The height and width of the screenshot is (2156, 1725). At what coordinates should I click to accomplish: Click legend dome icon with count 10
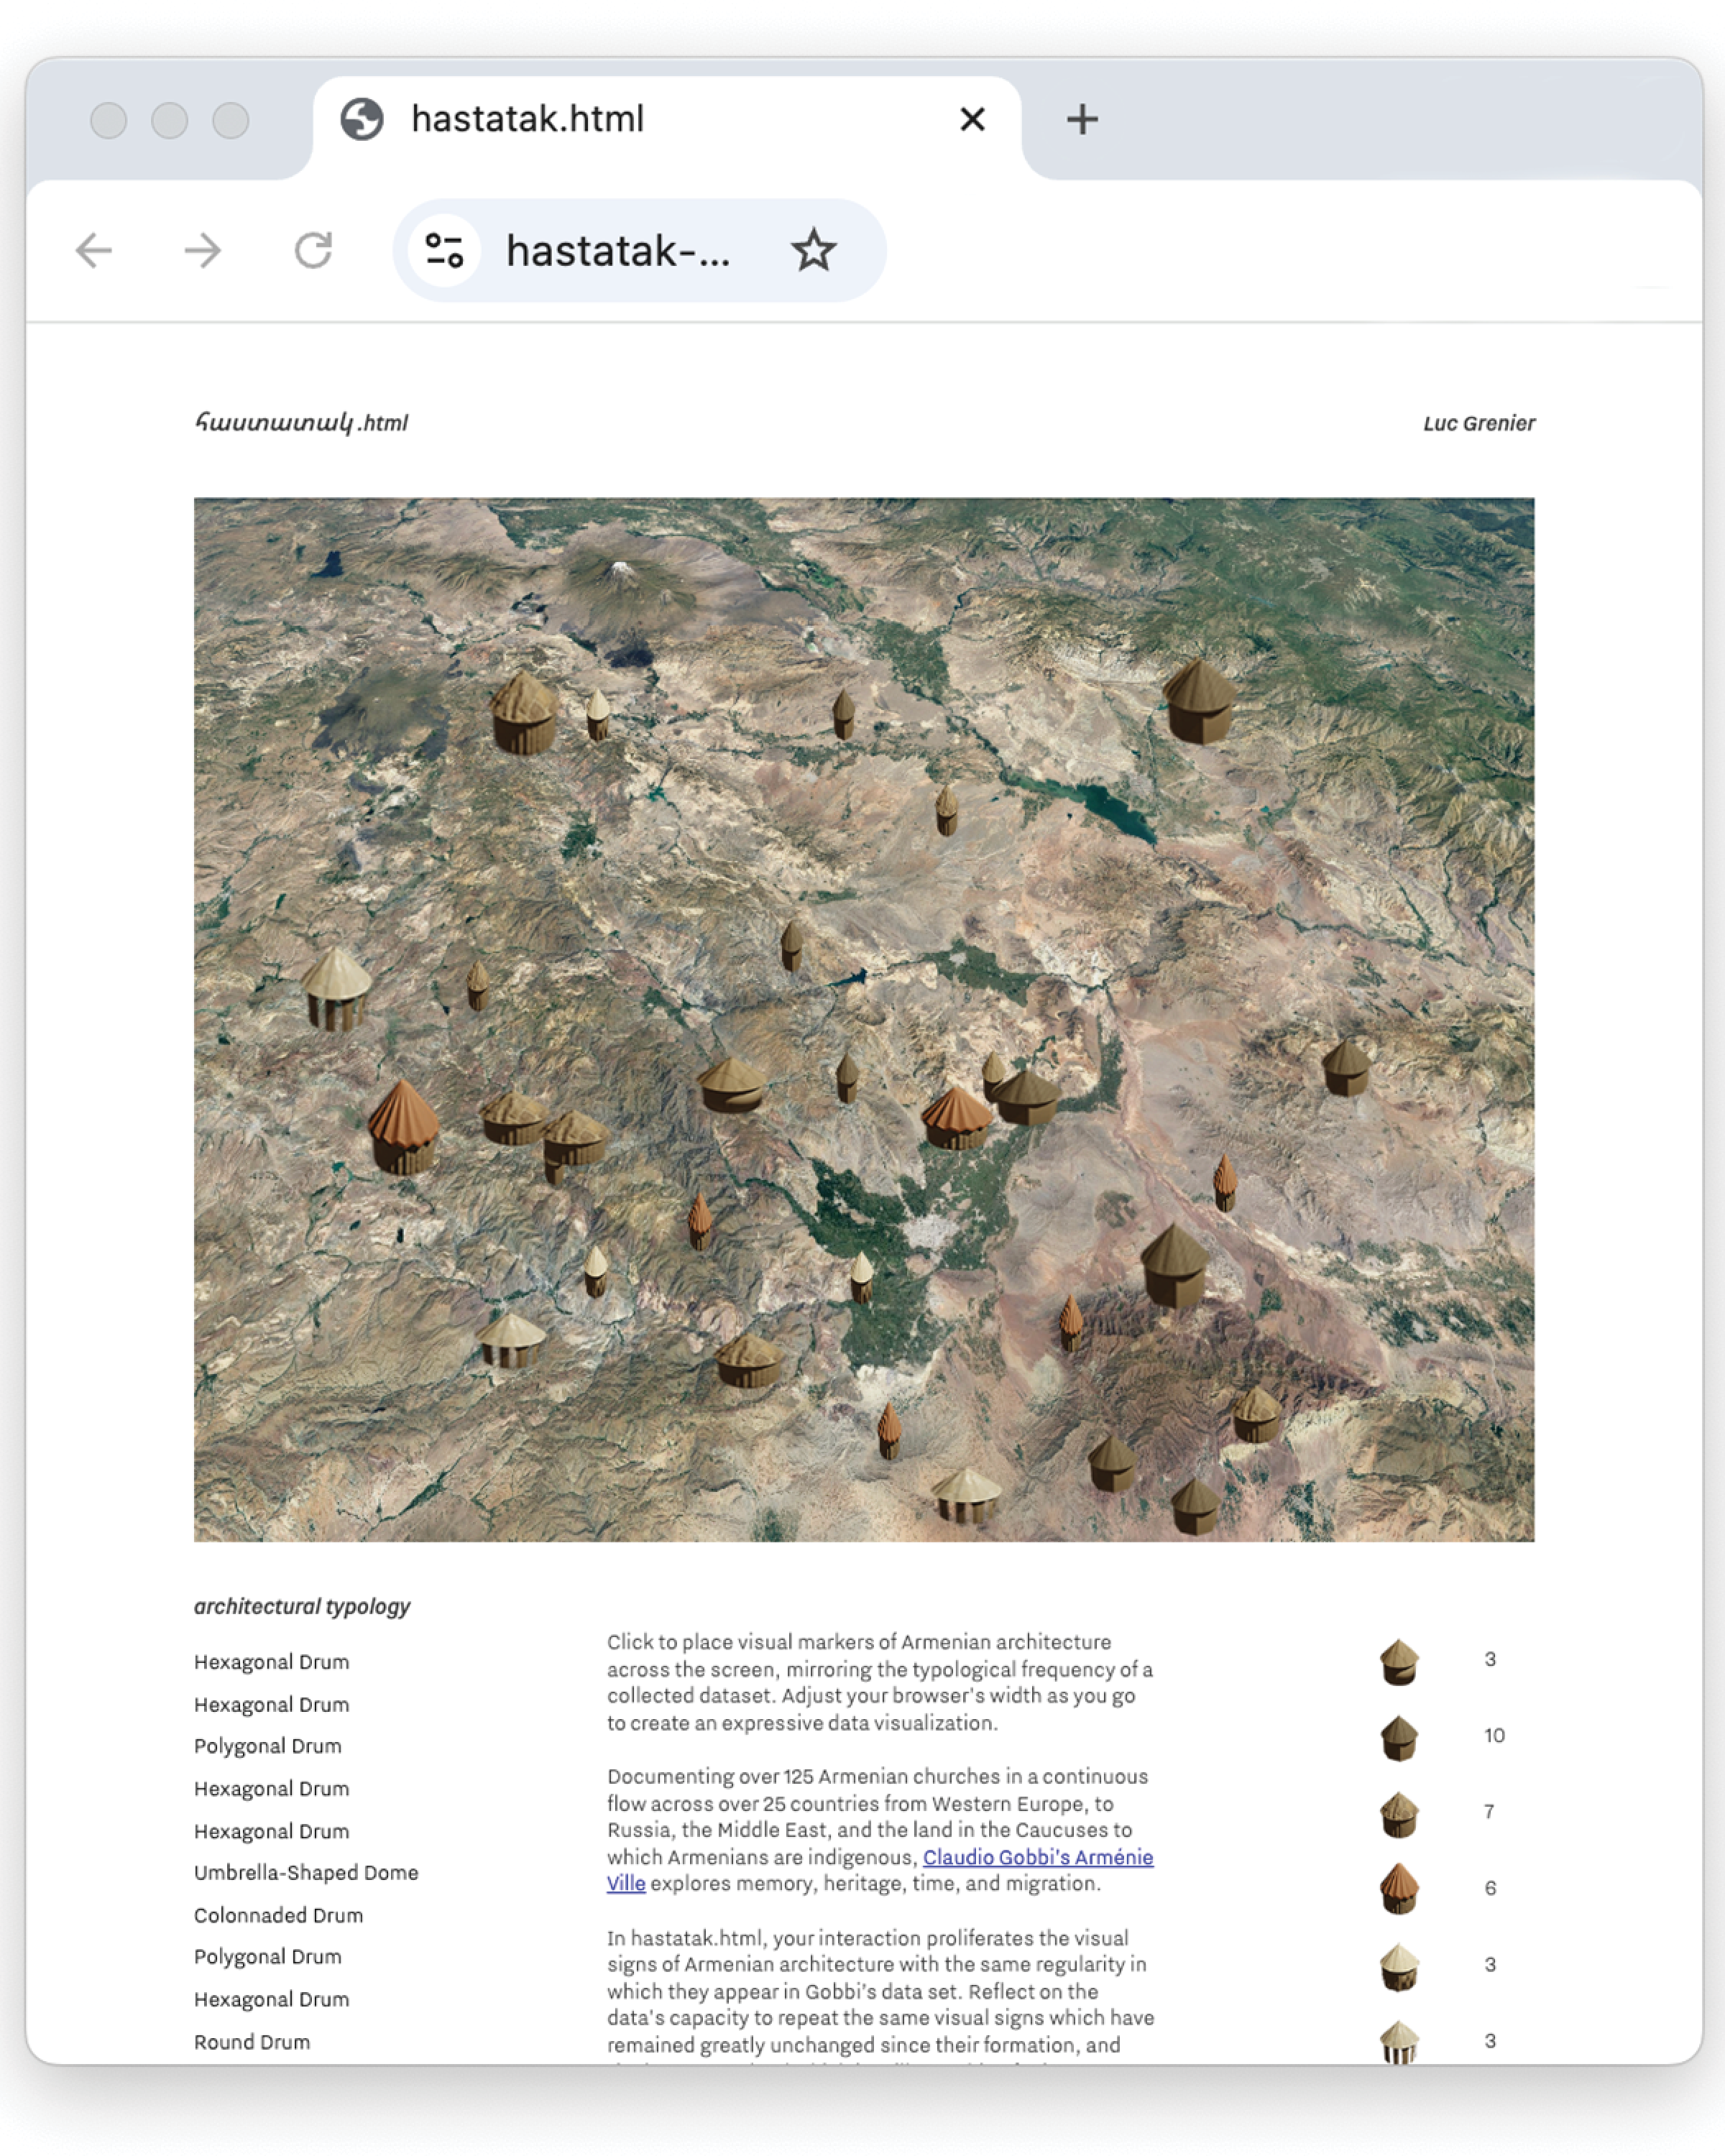(x=1398, y=1738)
